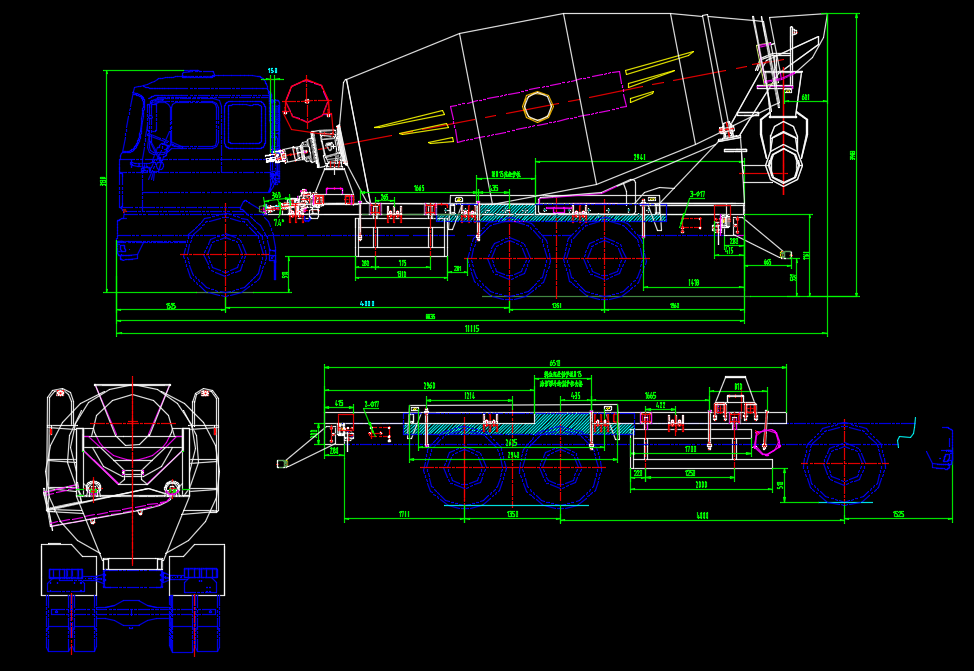The image size is (974, 671).
Task: Click the 4000 wheelbase dimension in chassis view
Action: pos(702,515)
